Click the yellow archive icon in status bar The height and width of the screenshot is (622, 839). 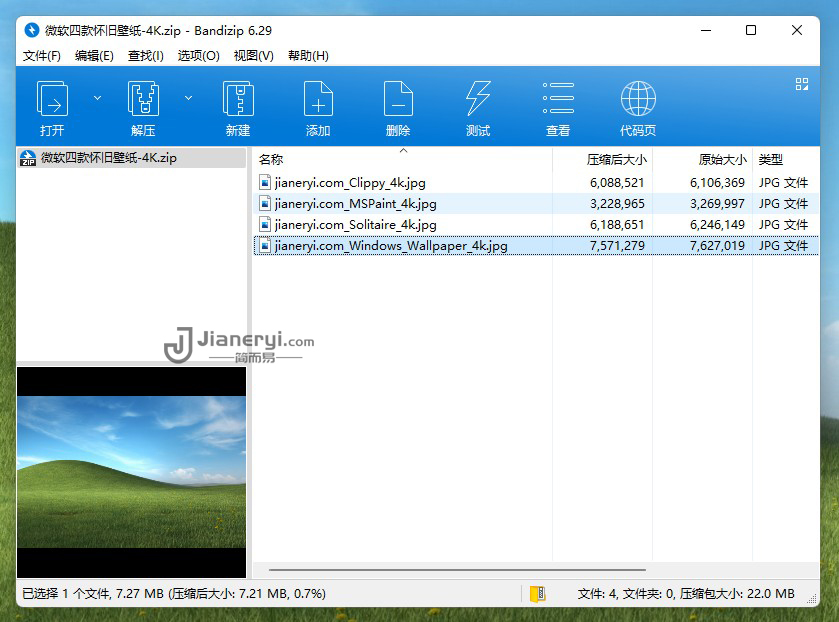click(537, 594)
